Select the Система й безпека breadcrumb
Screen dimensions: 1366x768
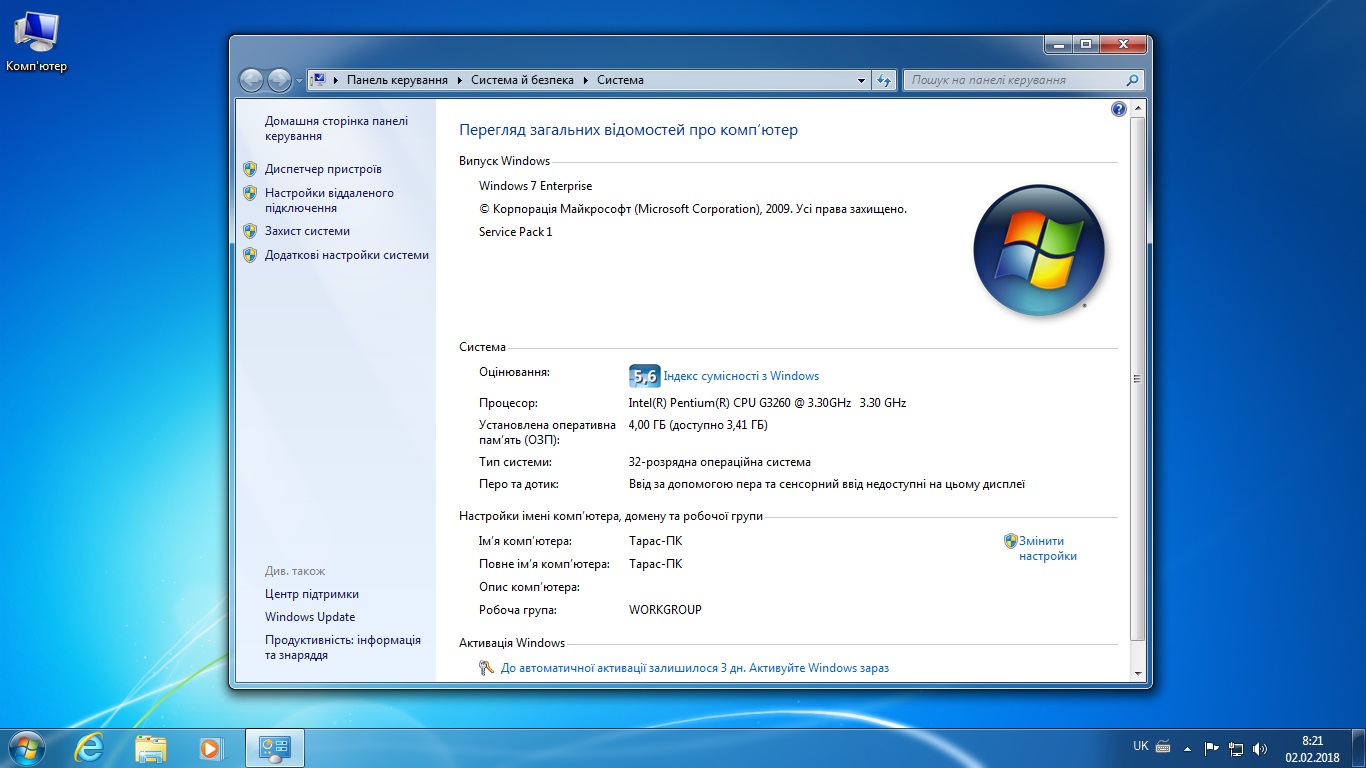(523, 80)
